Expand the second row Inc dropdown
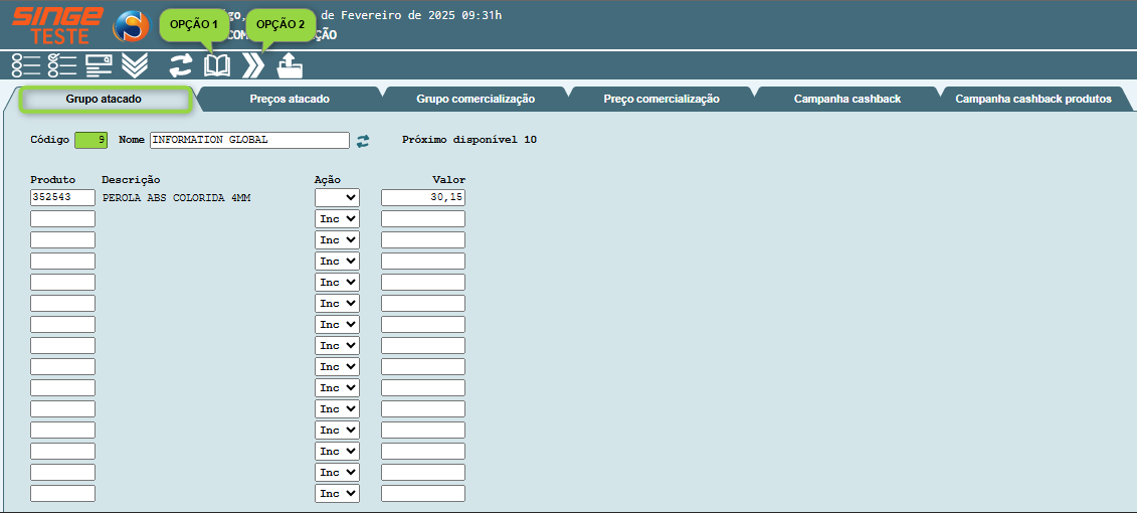The height and width of the screenshot is (513, 1137). tap(337, 219)
